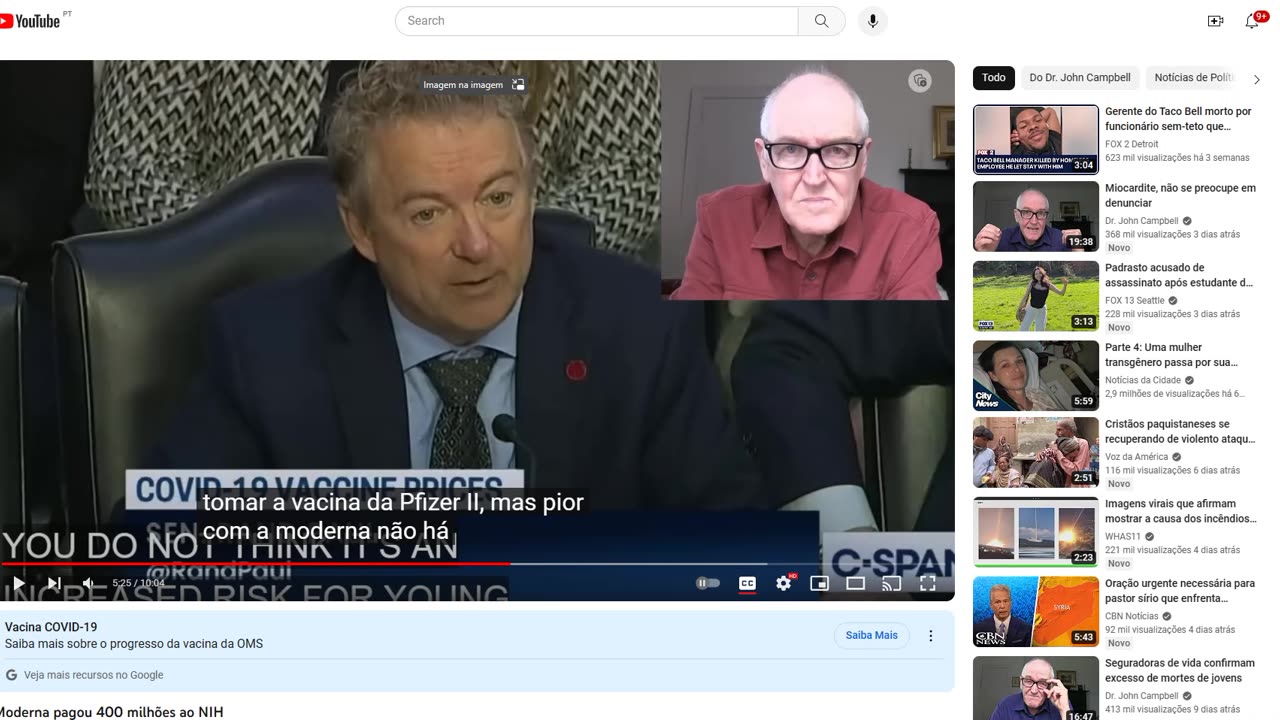Start voice search with microphone icon
The width and height of the screenshot is (1280, 720).
(873, 21)
